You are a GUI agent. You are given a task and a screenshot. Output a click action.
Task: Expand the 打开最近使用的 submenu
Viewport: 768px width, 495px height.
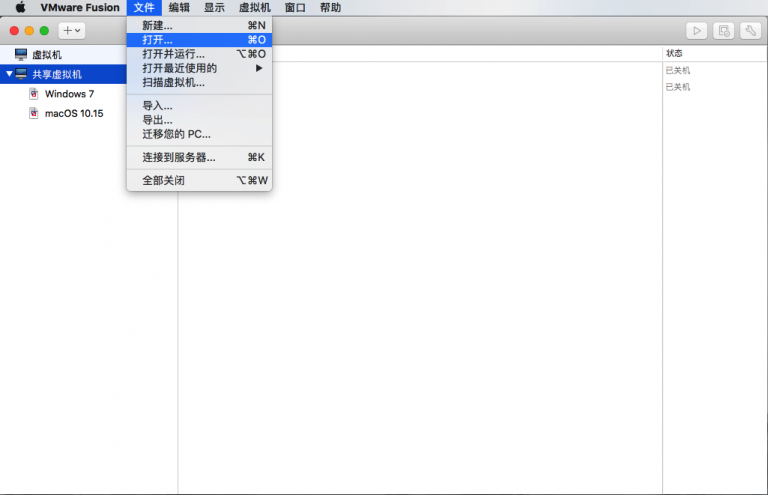pos(199,68)
